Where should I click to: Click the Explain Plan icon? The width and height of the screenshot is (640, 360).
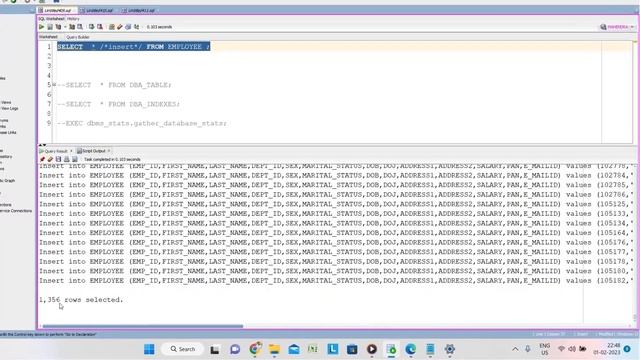tap(58, 27)
